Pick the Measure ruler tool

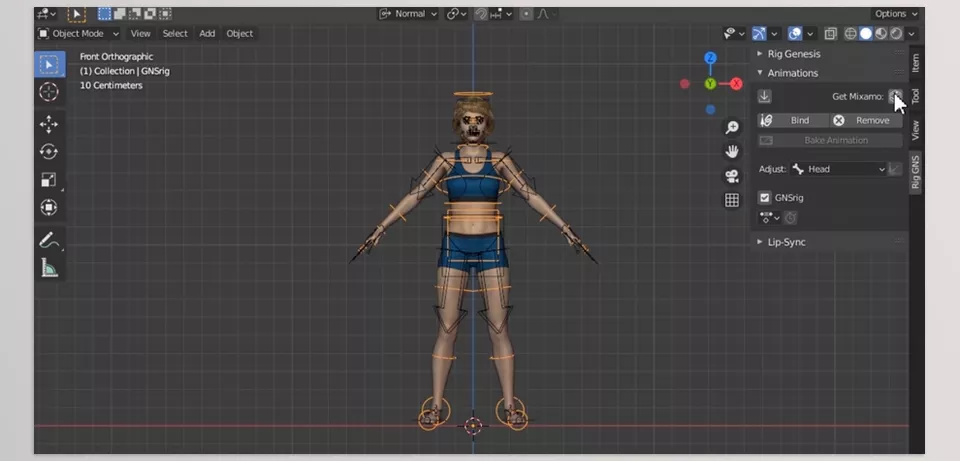(x=49, y=267)
